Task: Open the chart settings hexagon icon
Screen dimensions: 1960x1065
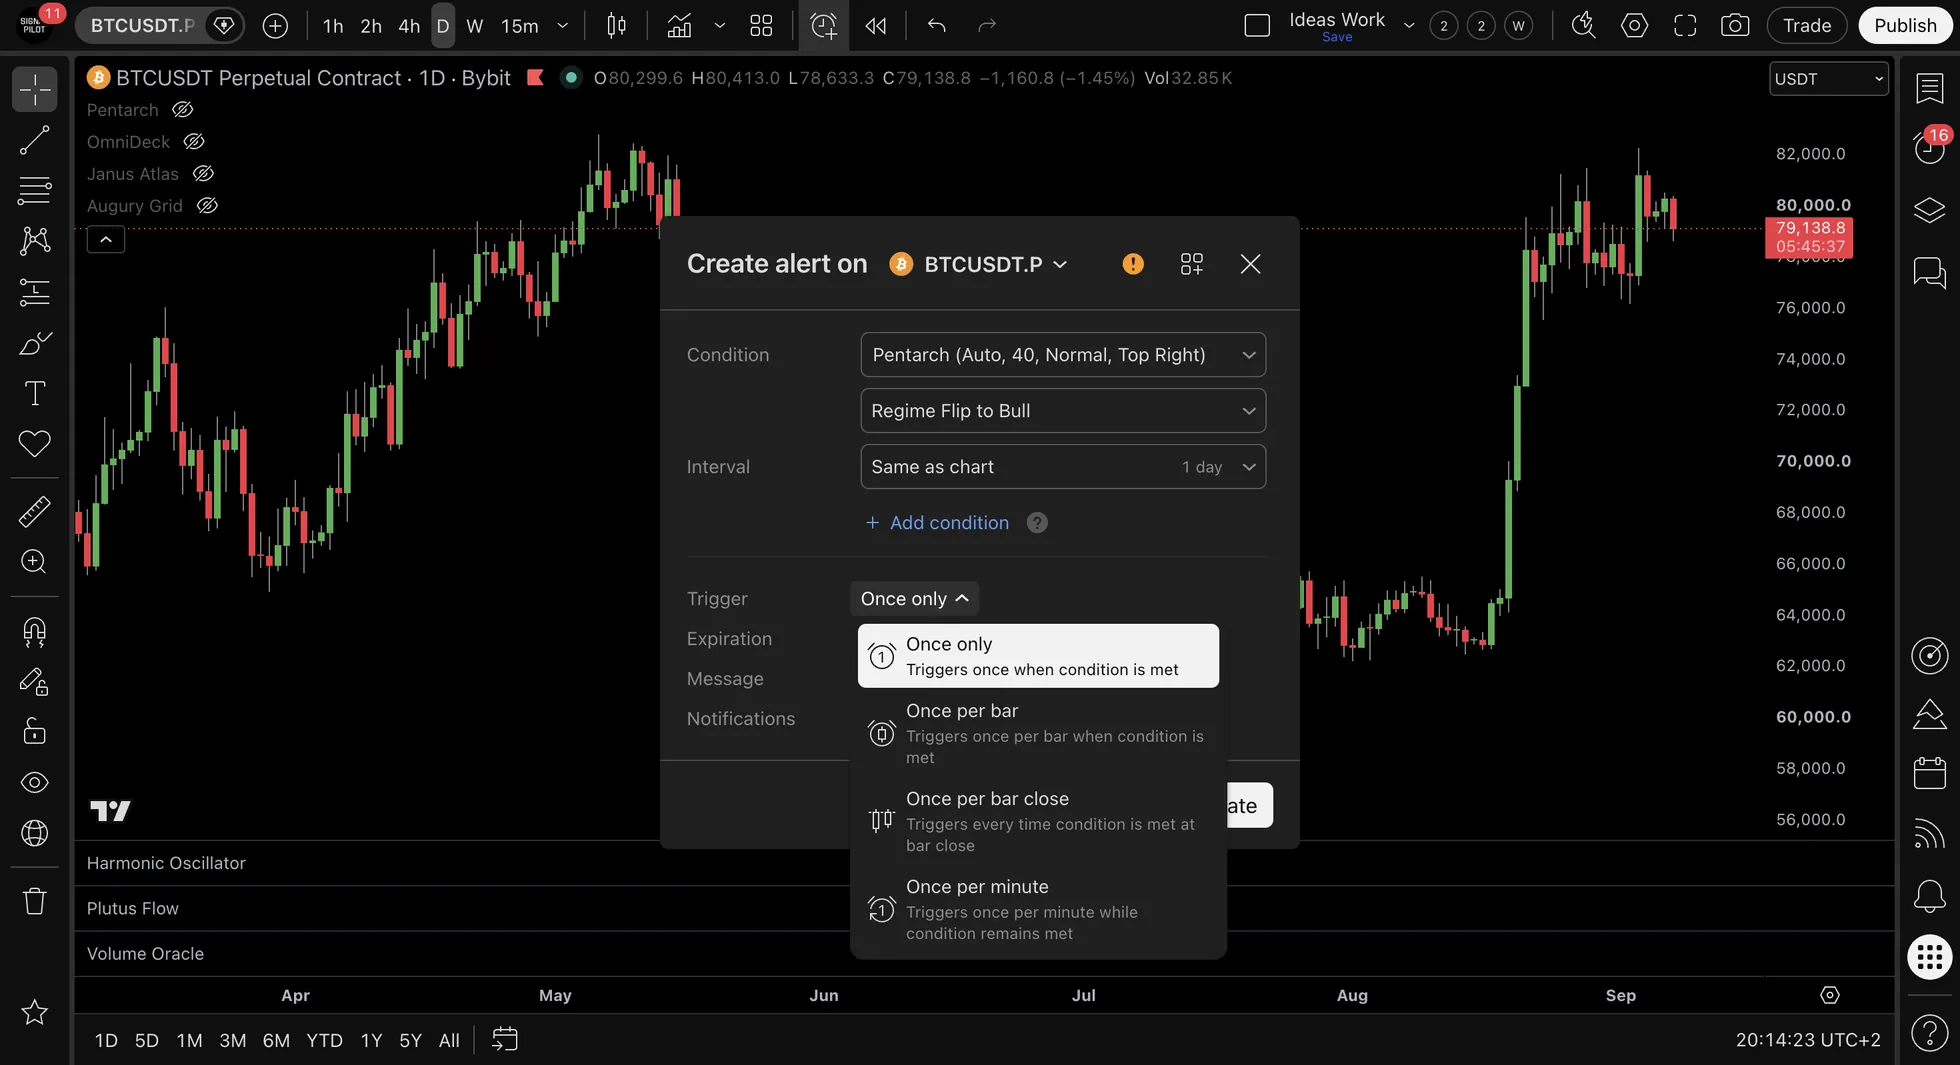Action: (1634, 26)
